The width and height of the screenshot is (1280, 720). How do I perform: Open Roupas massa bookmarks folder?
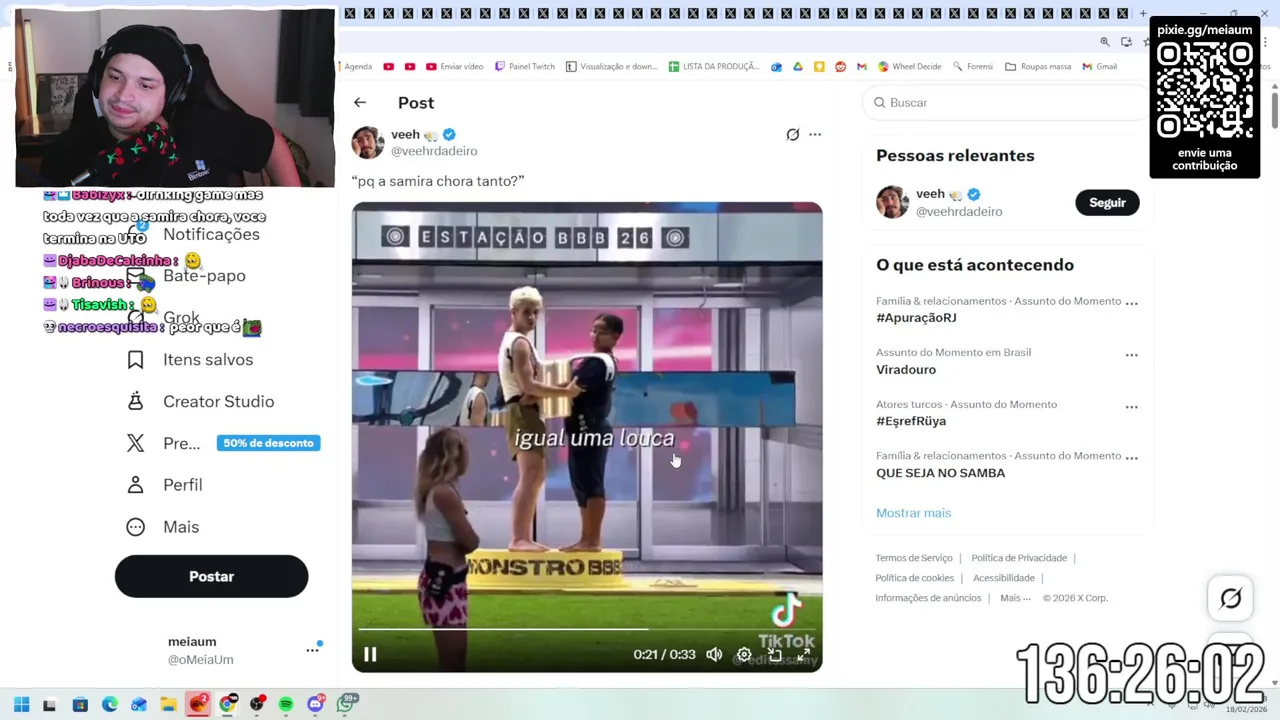tap(1038, 66)
